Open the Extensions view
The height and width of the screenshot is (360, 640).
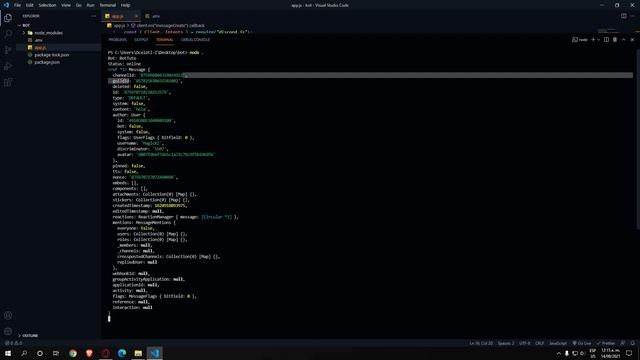pyautogui.click(x=8, y=82)
